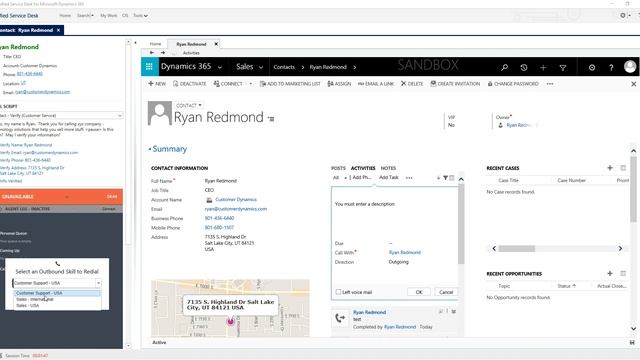The height and width of the screenshot is (360, 640).
Task: Click the Mobile Phone number link
Action: click(x=219, y=228)
